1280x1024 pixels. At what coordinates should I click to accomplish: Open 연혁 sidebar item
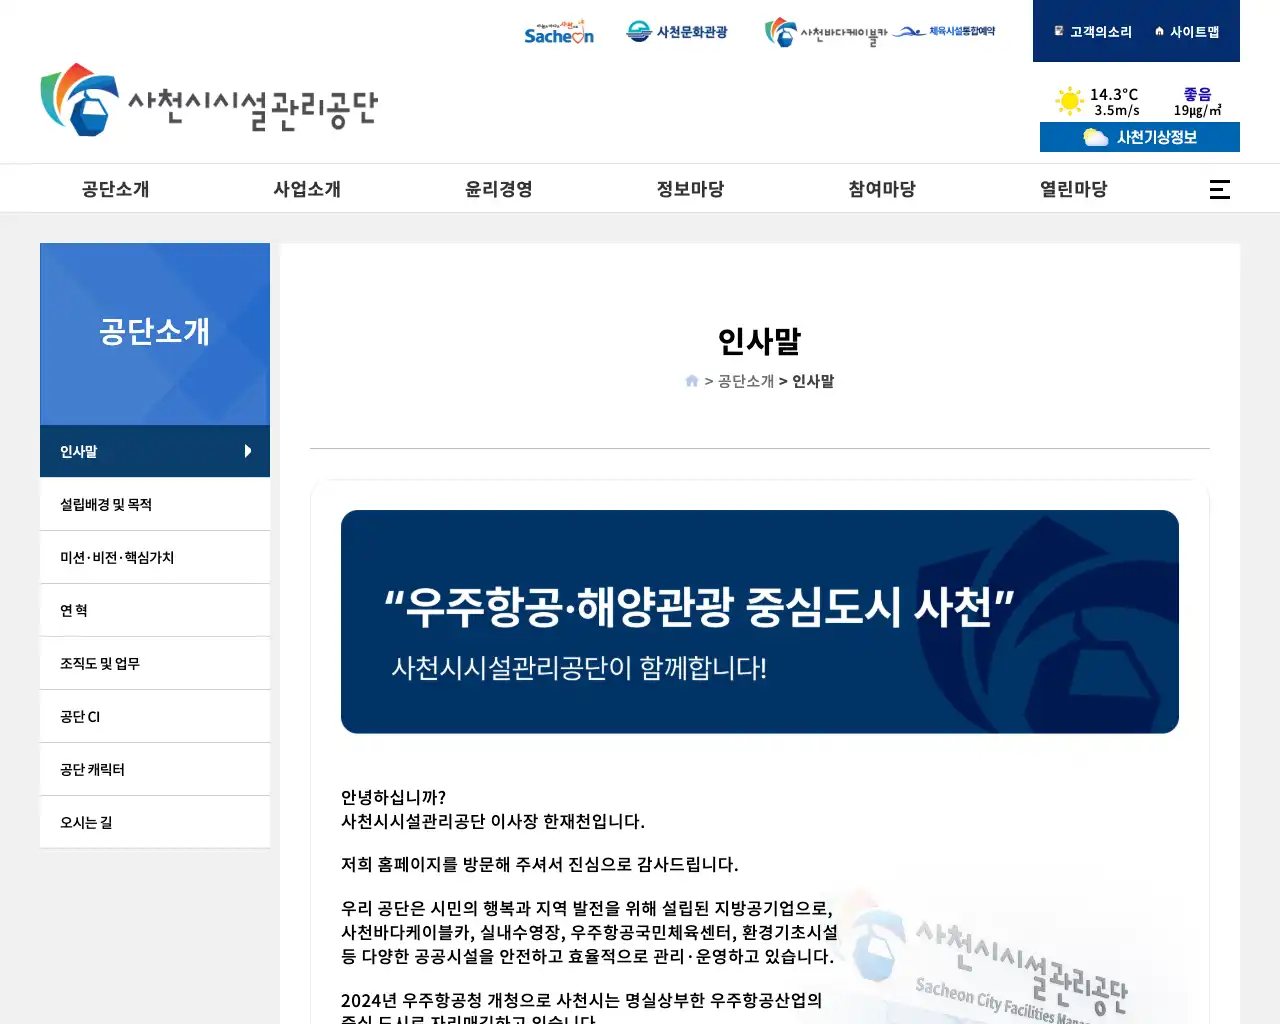tap(155, 610)
